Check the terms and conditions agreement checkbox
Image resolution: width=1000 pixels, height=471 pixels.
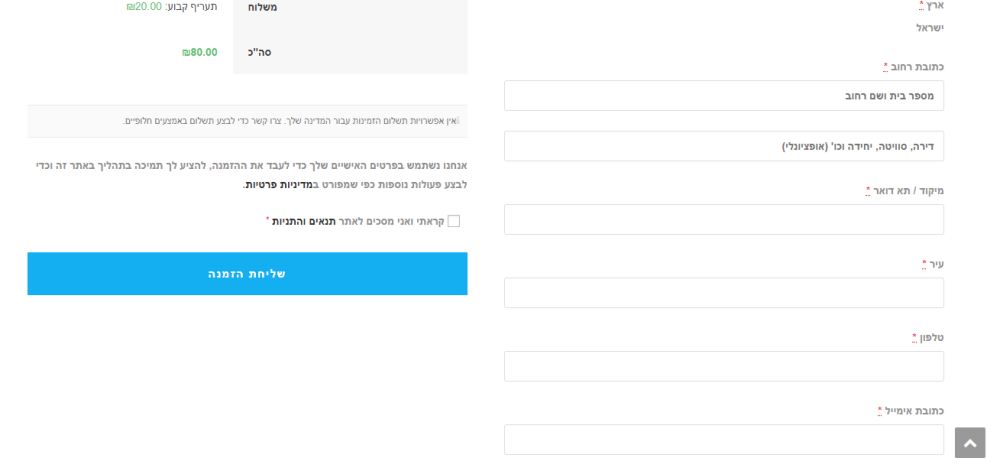coord(453,221)
